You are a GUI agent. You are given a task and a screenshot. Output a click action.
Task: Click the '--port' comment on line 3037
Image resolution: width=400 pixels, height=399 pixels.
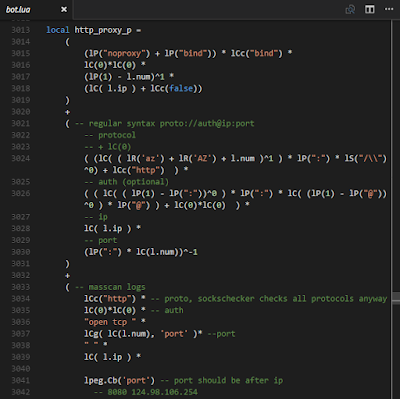coord(221,334)
